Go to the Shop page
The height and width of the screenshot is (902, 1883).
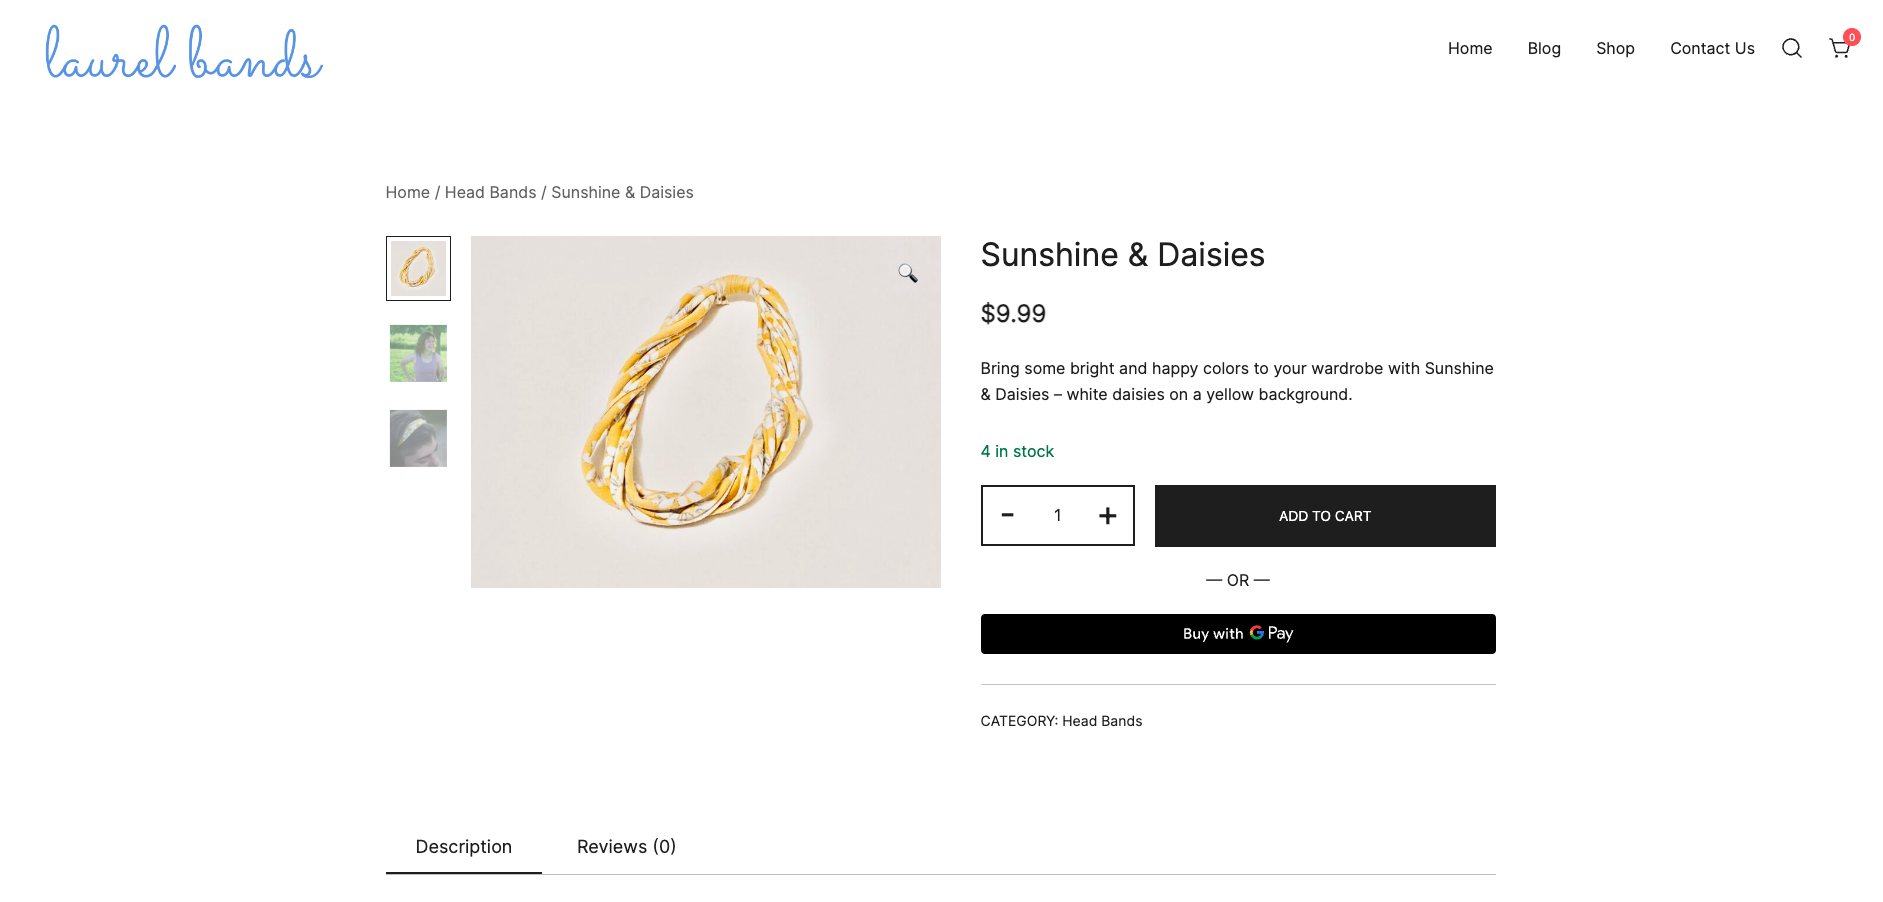[x=1614, y=48]
